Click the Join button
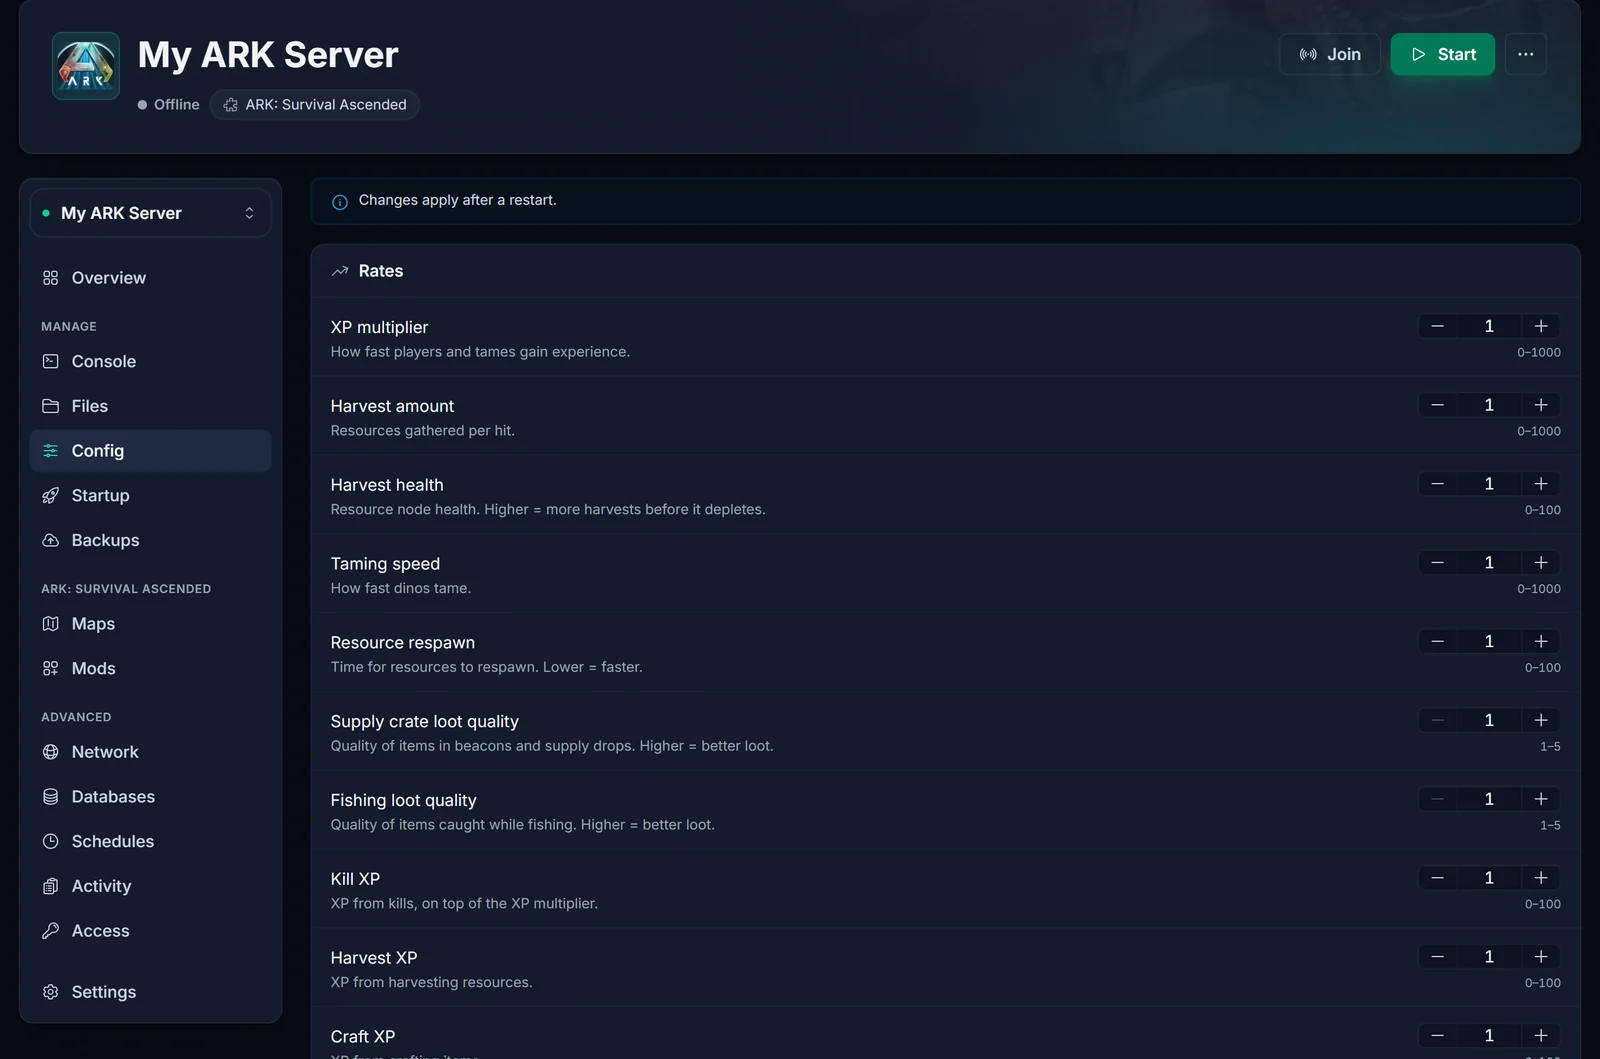This screenshot has width=1600, height=1059. [1330, 54]
